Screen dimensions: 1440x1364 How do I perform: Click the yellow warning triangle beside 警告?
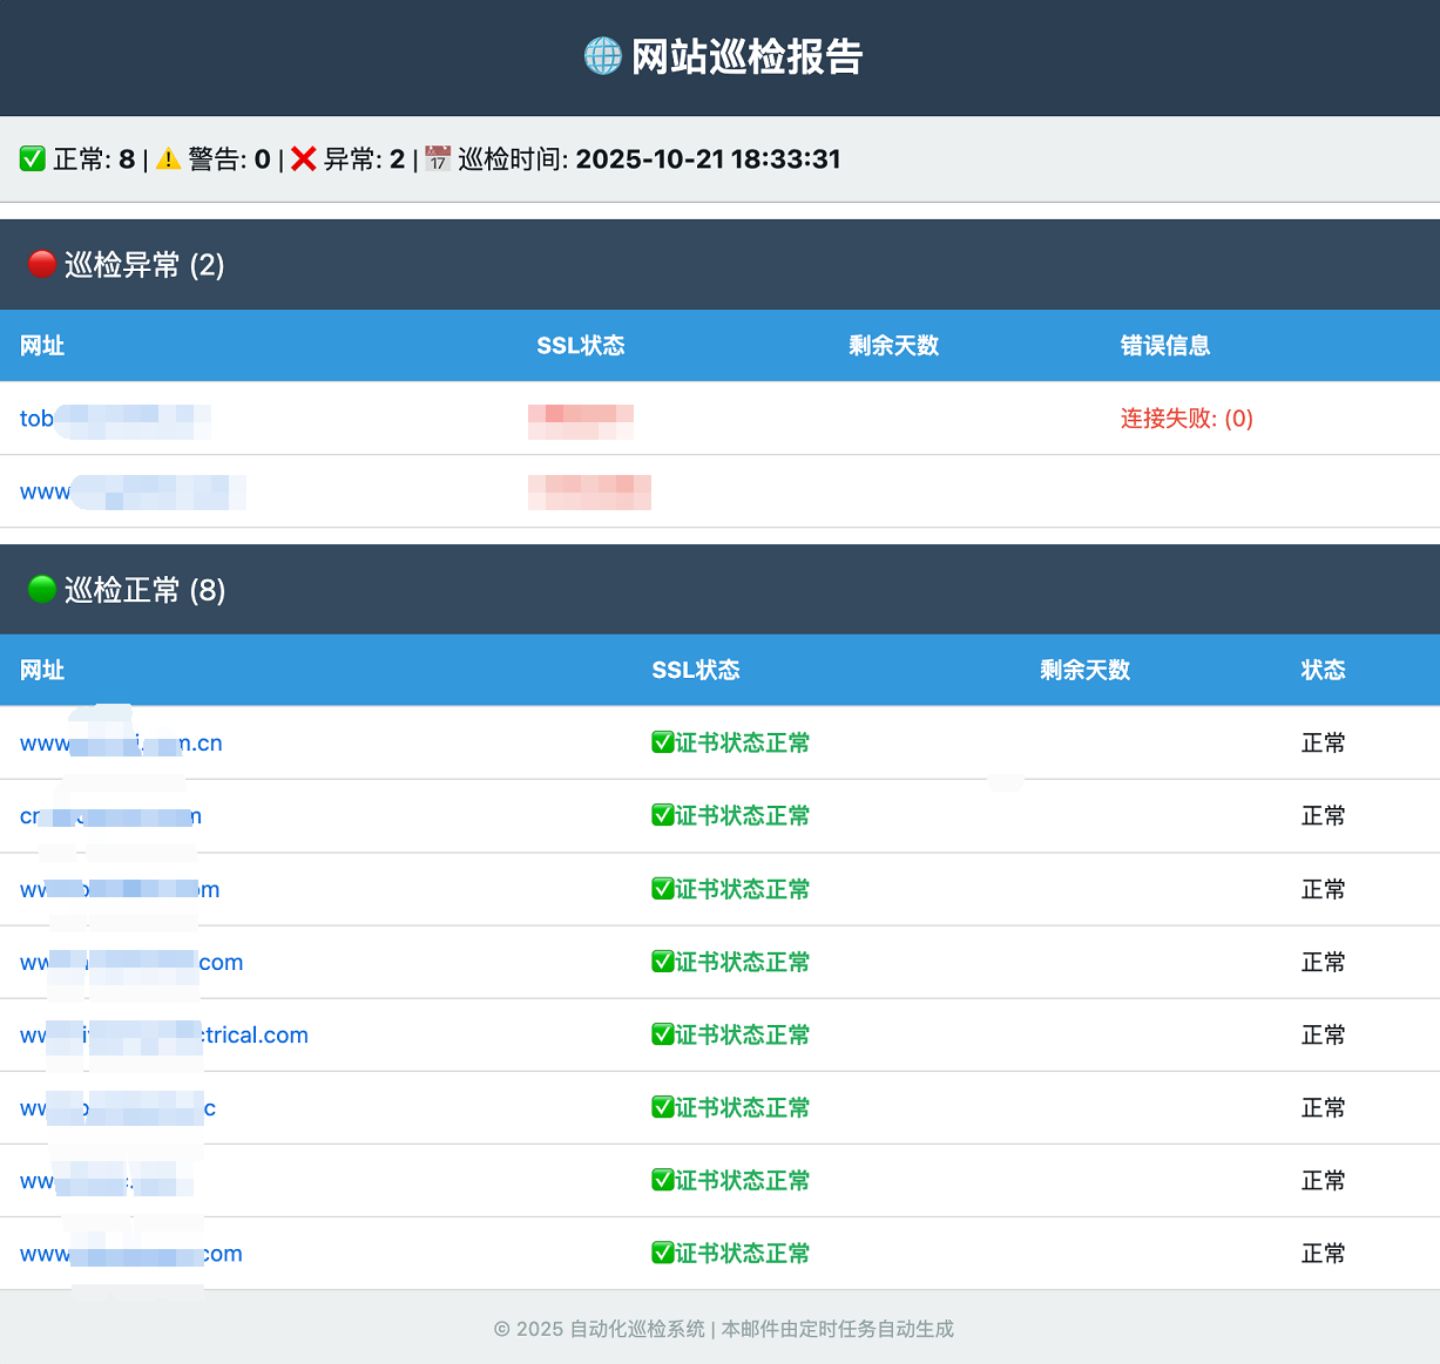pyautogui.click(x=168, y=159)
